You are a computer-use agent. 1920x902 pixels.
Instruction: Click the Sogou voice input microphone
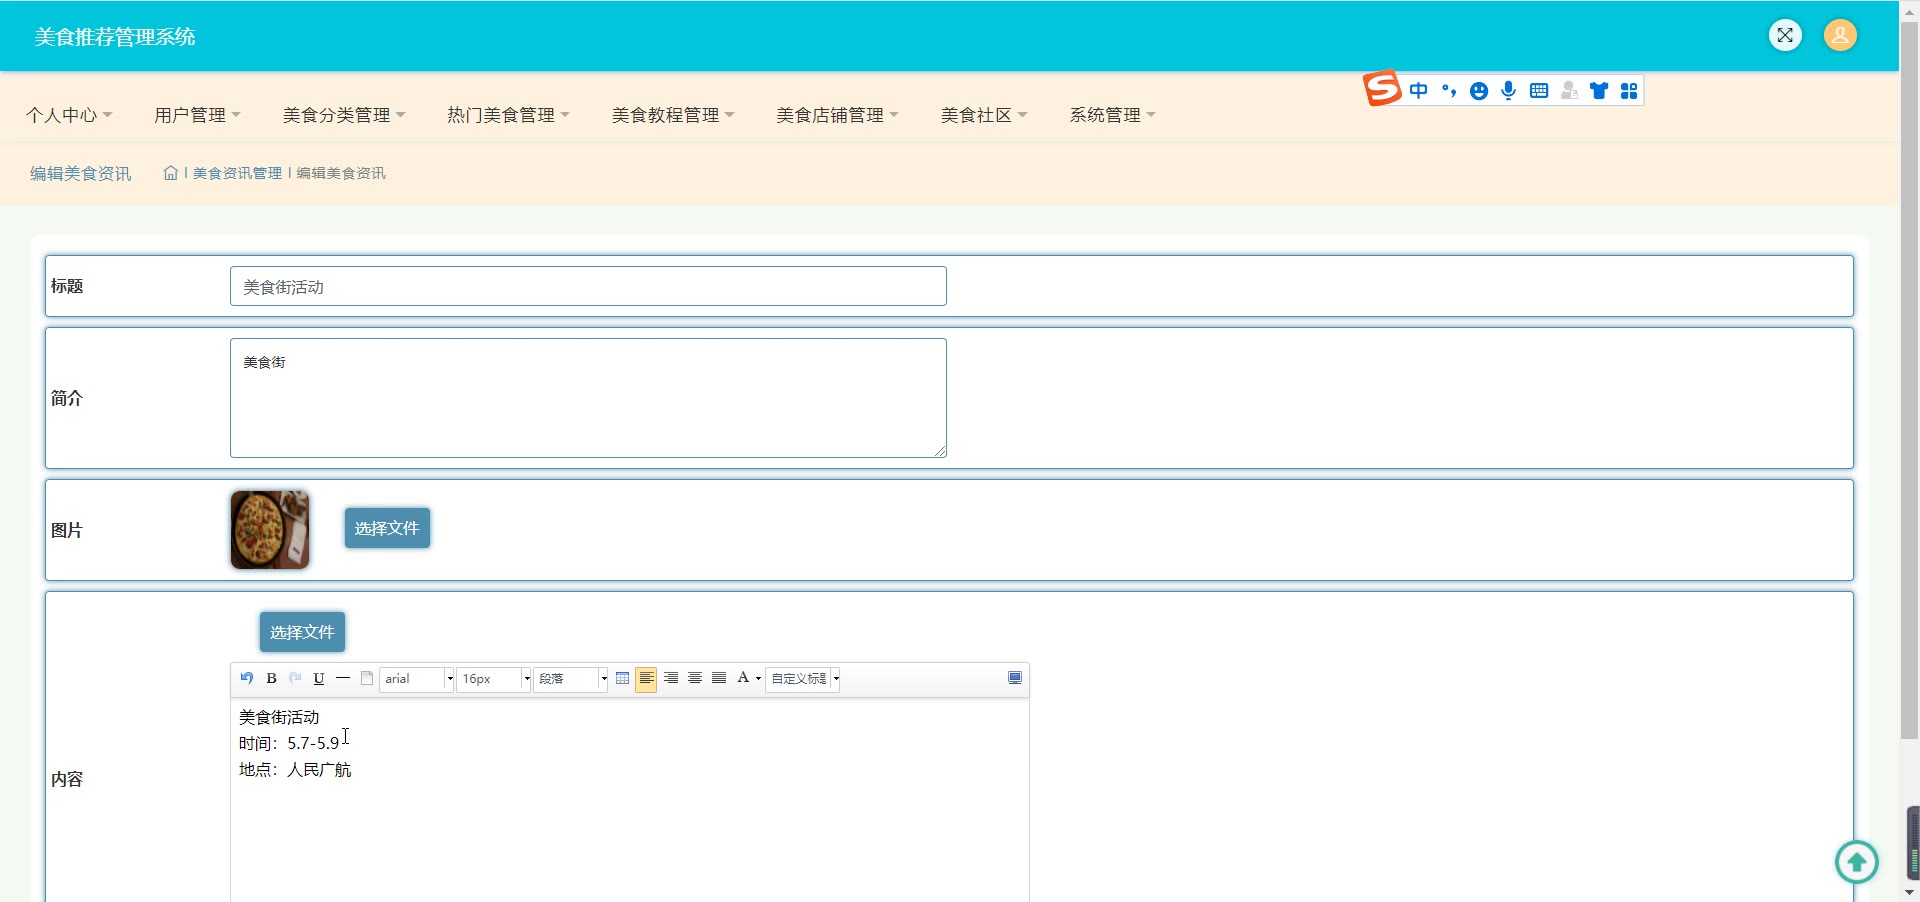tap(1509, 91)
